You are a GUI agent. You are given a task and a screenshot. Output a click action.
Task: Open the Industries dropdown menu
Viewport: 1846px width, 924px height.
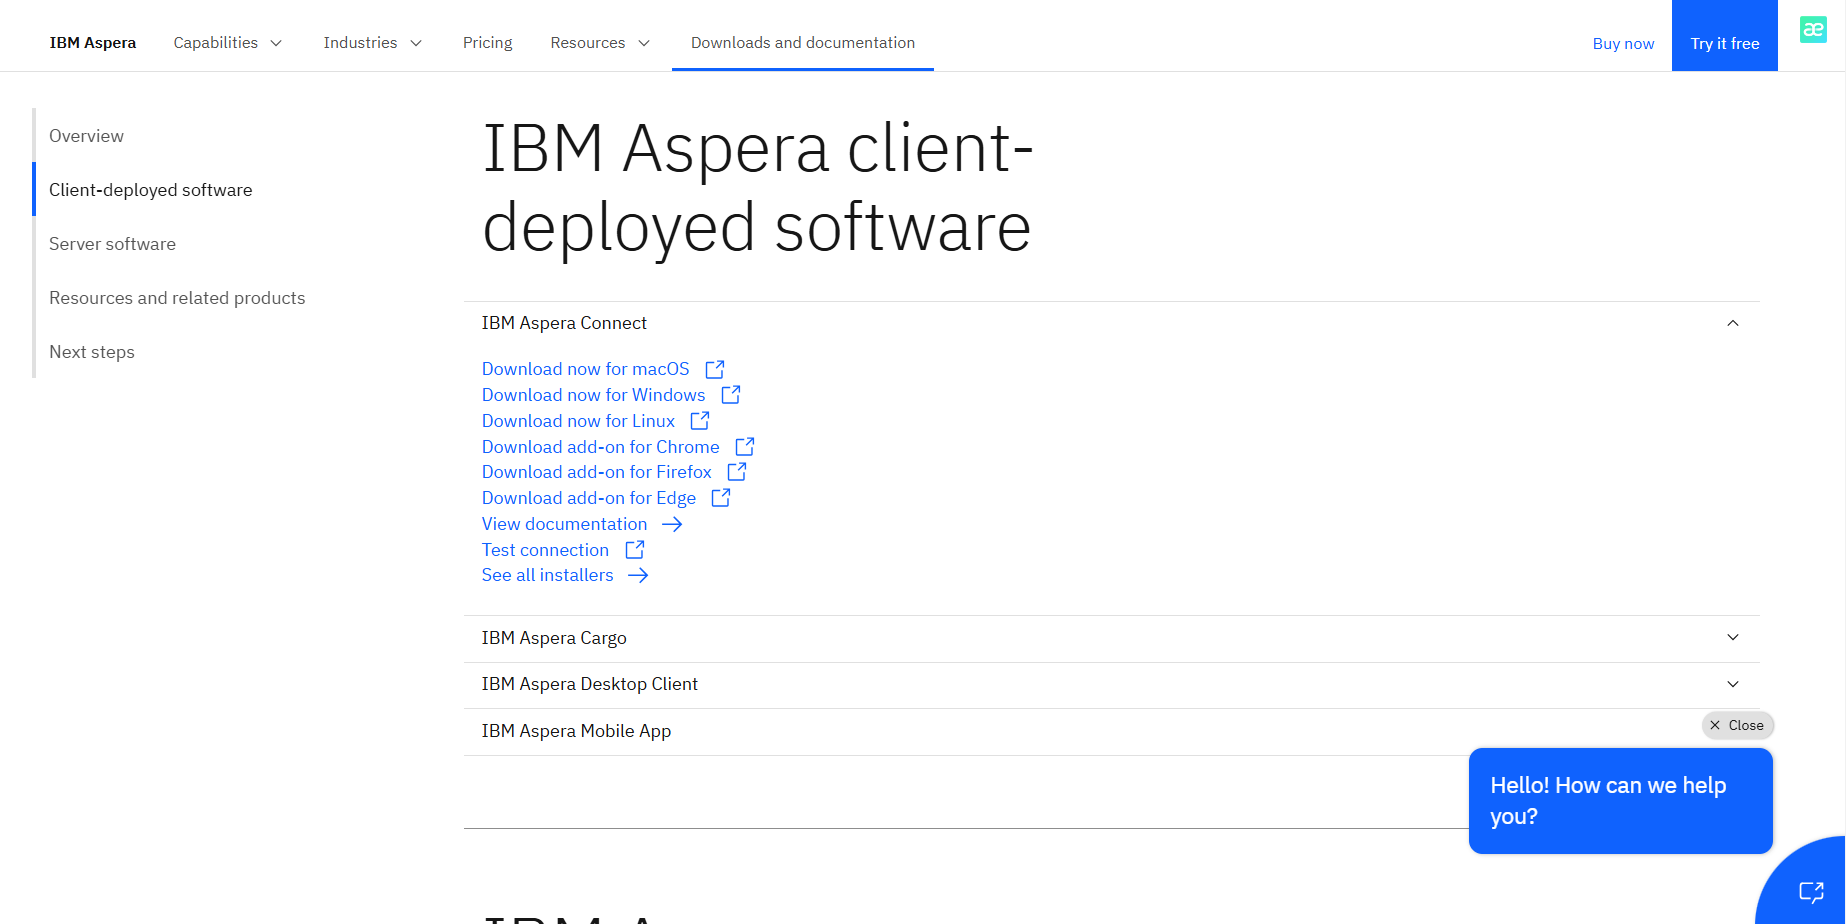tap(372, 43)
